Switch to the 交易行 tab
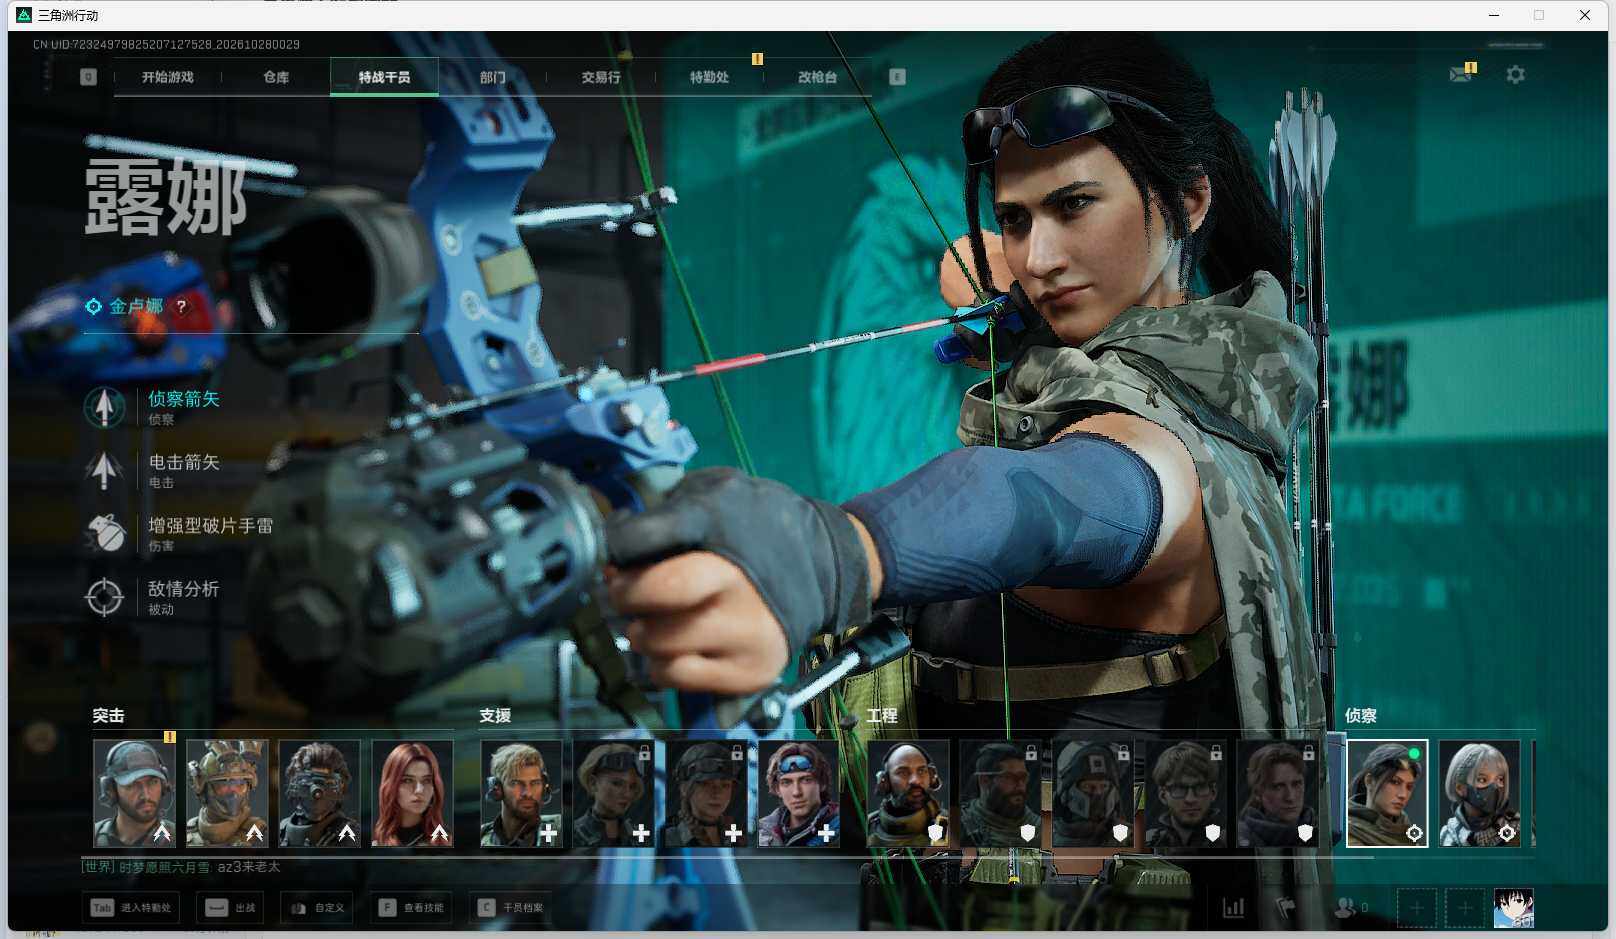The image size is (1616, 939). click(x=601, y=77)
